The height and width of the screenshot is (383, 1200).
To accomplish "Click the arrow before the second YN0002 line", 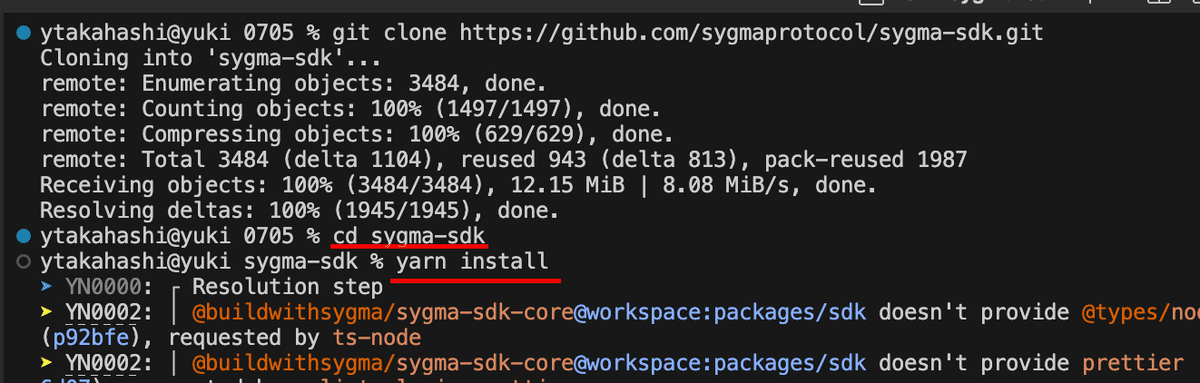I will [47, 364].
